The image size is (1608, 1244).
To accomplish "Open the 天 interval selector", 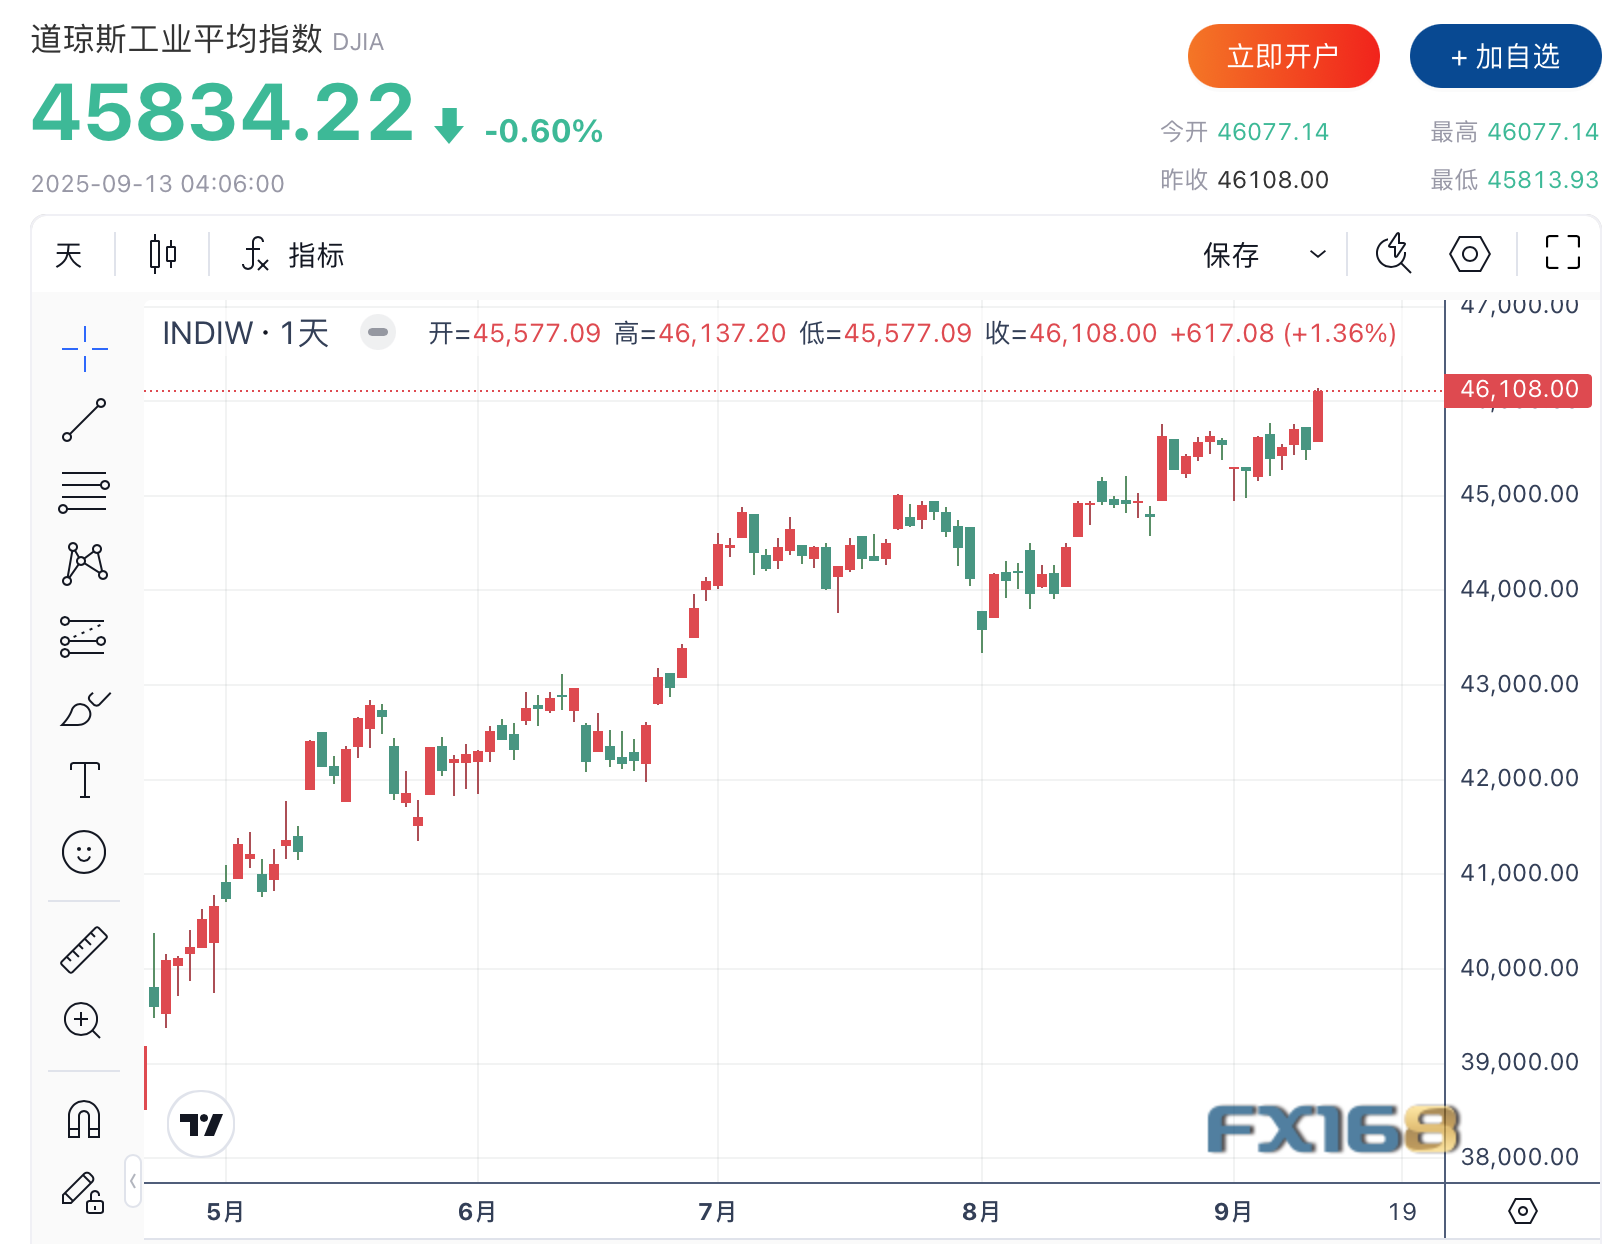I will pos(69,255).
